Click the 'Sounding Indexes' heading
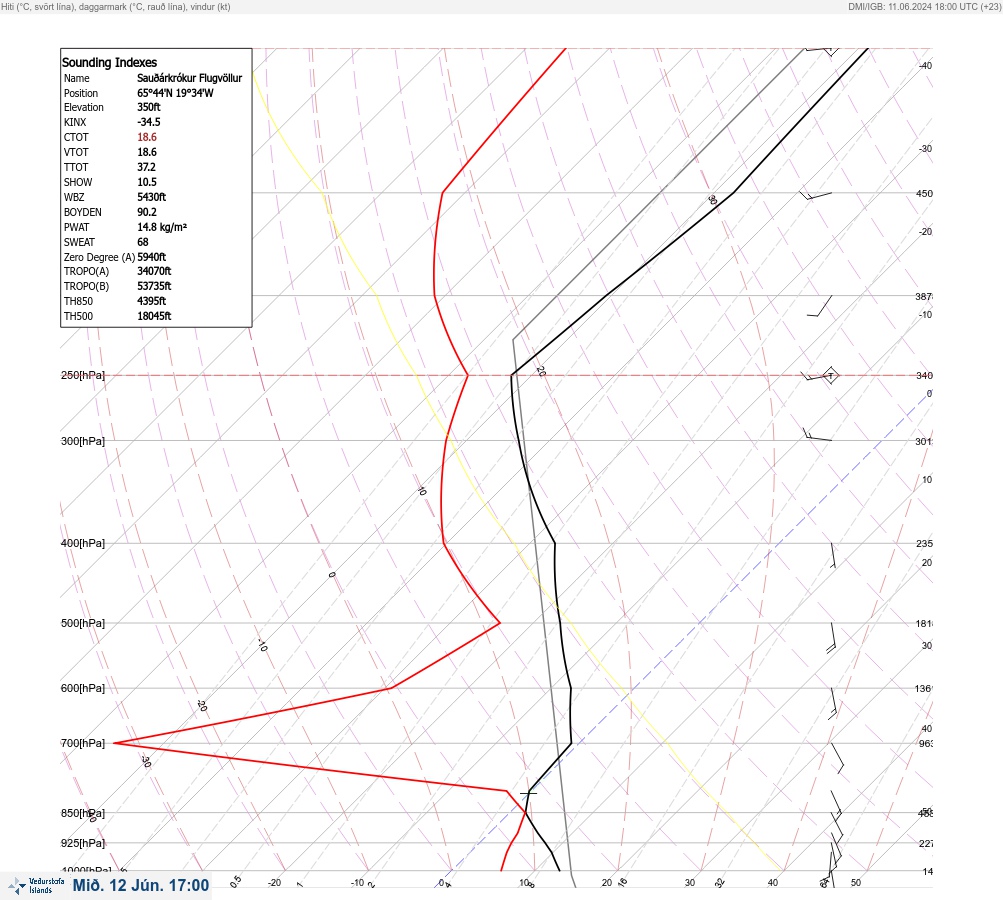This screenshot has height=900, width=1003. 109,63
